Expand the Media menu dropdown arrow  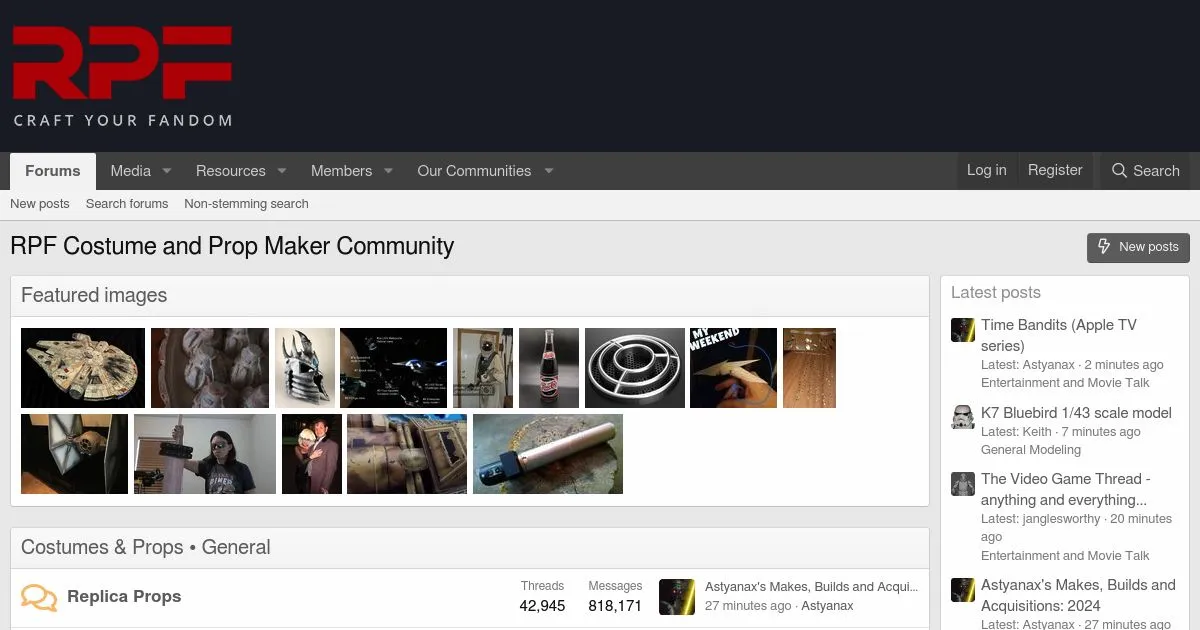[x=167, y=171]
